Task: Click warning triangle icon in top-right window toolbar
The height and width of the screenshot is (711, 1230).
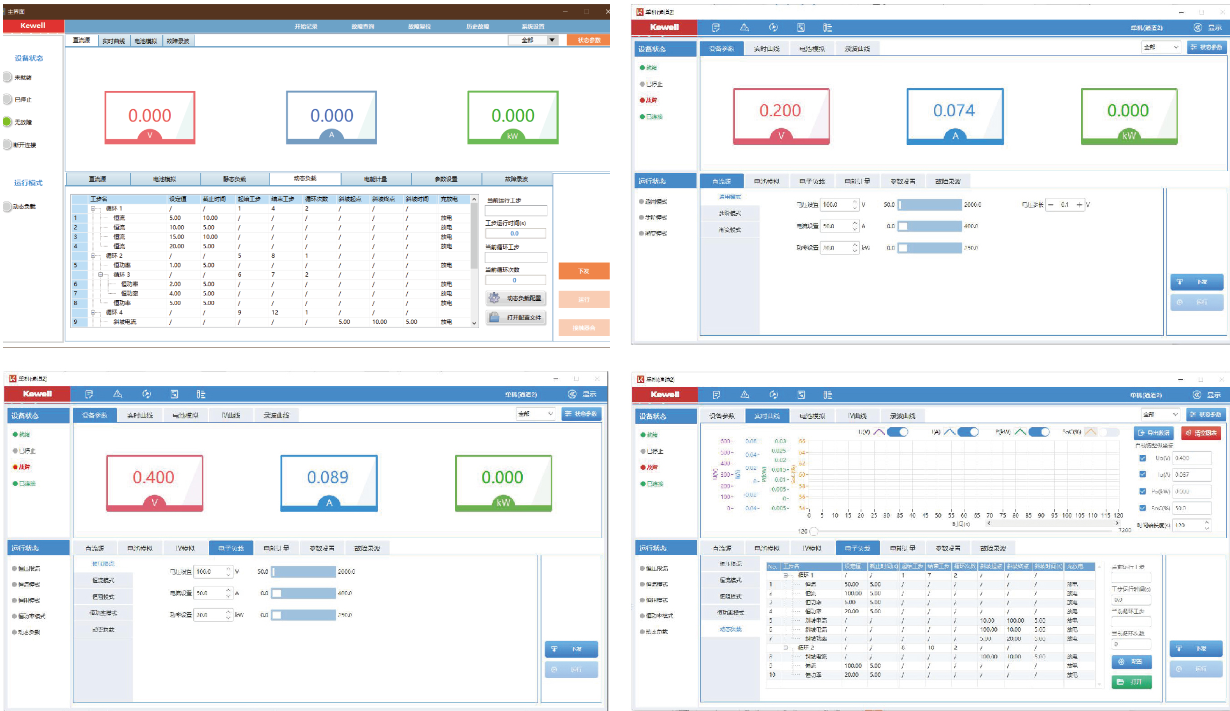Action: pos(744,28)
